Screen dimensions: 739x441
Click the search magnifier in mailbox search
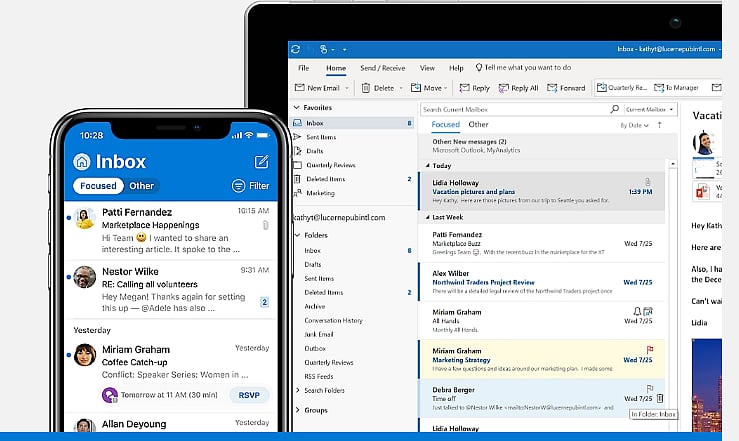[x=613, y=109]
